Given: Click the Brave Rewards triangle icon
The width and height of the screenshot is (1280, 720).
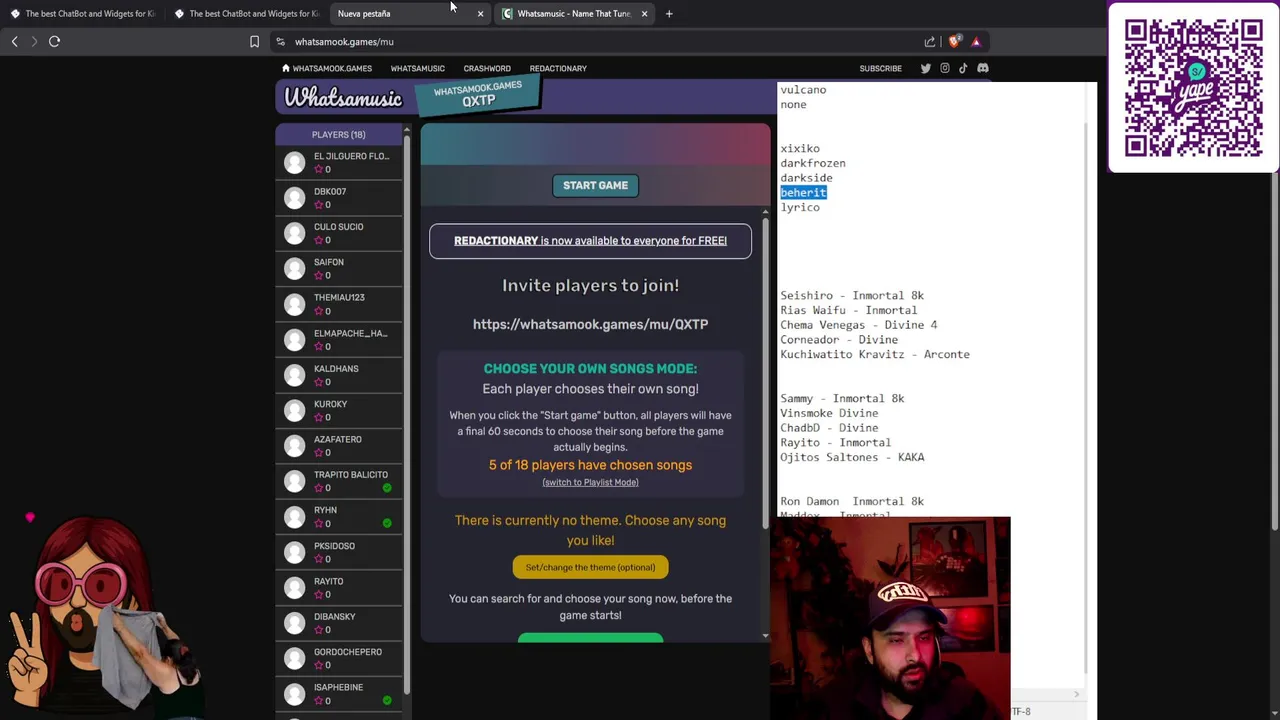Looking at the screenshot, I should [x=976, y=42].
